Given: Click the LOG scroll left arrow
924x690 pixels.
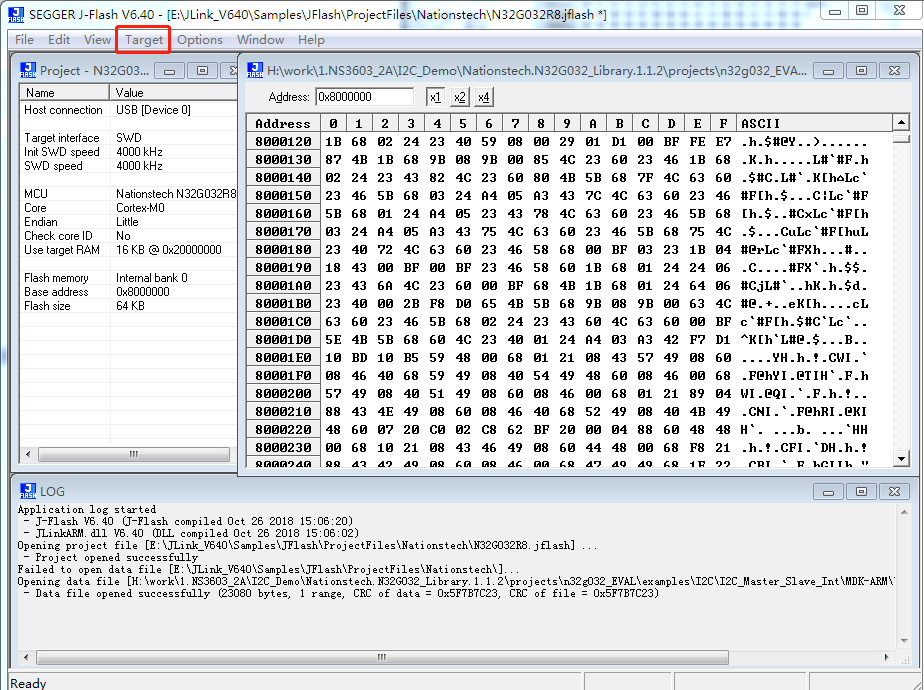Looking at the screenshot, I should click(25, 656).
